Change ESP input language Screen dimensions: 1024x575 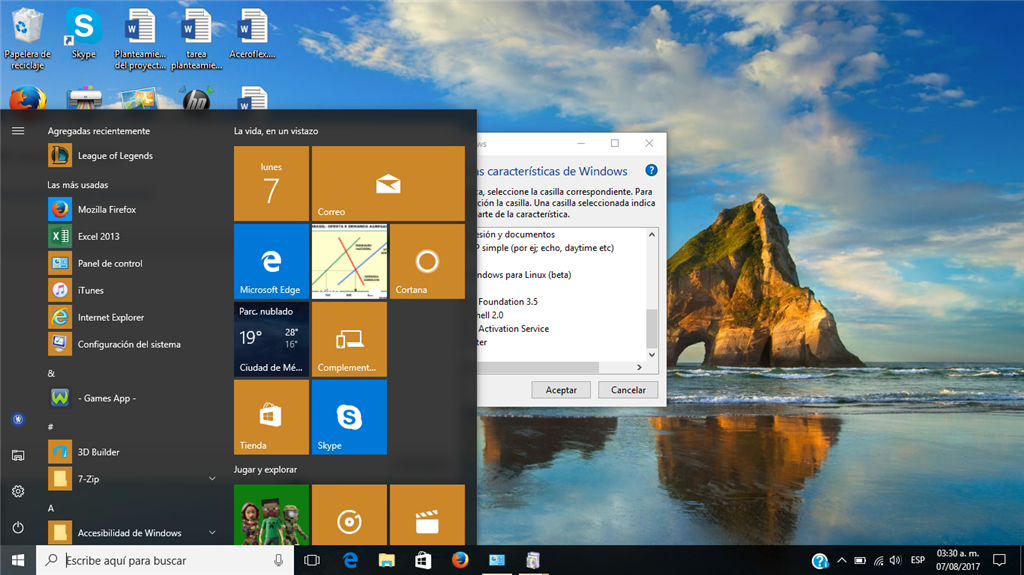tap(918, 560)
